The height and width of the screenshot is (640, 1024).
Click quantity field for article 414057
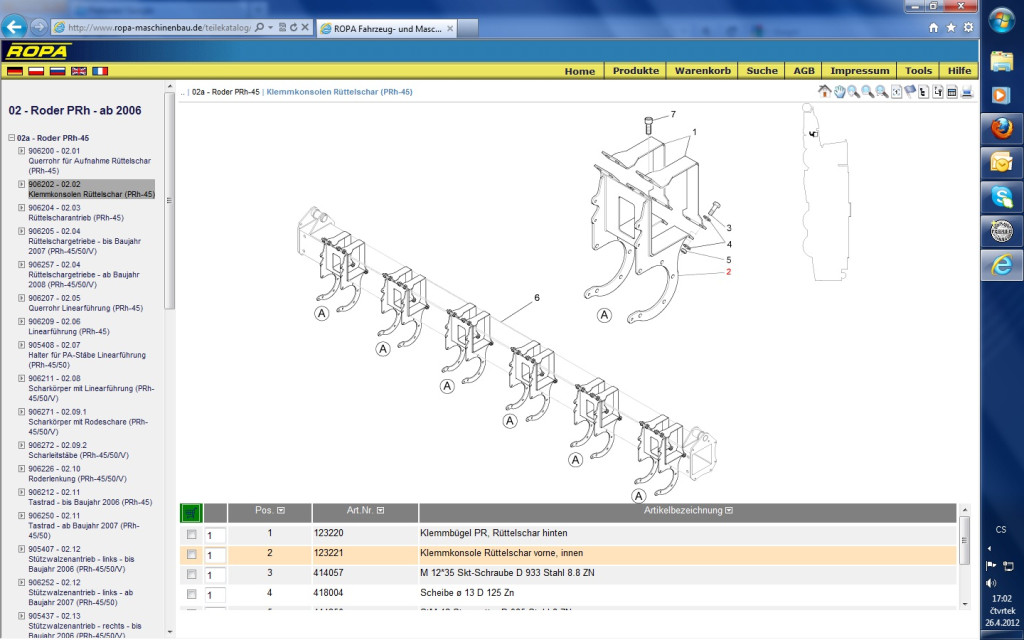215,575
